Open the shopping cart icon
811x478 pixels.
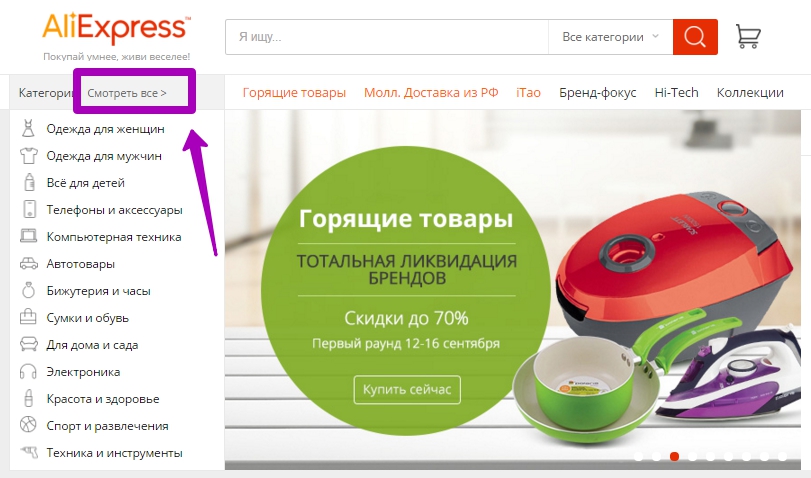(748, 36)
